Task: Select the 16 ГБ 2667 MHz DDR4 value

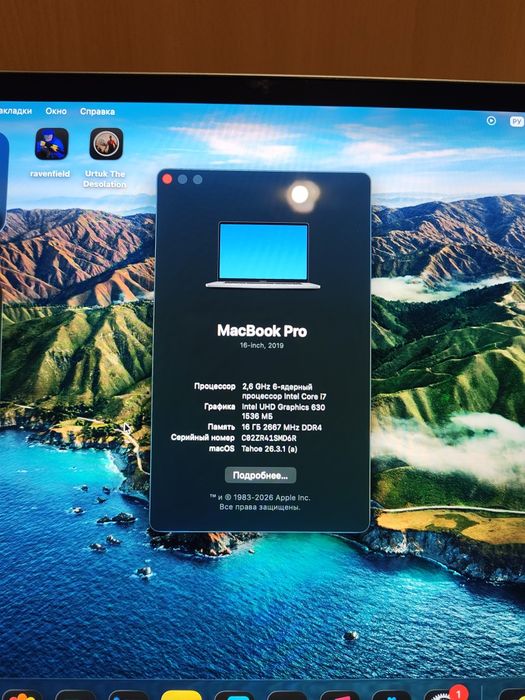Action: (281, 427)
